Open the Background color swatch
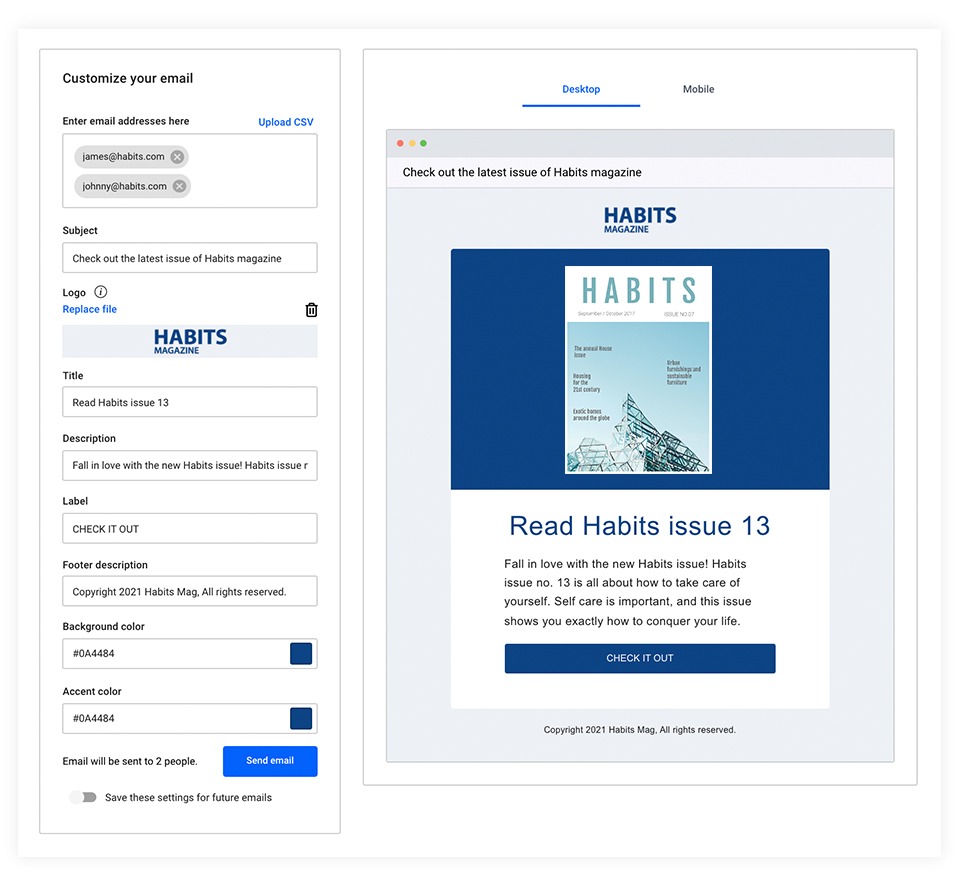The height and width of the screenshot is (886, 960). [301, 653]
